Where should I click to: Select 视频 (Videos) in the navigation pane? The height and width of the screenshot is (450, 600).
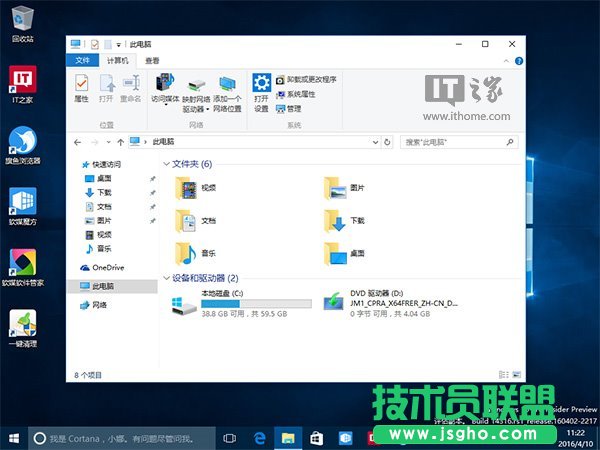pos(98,235)
